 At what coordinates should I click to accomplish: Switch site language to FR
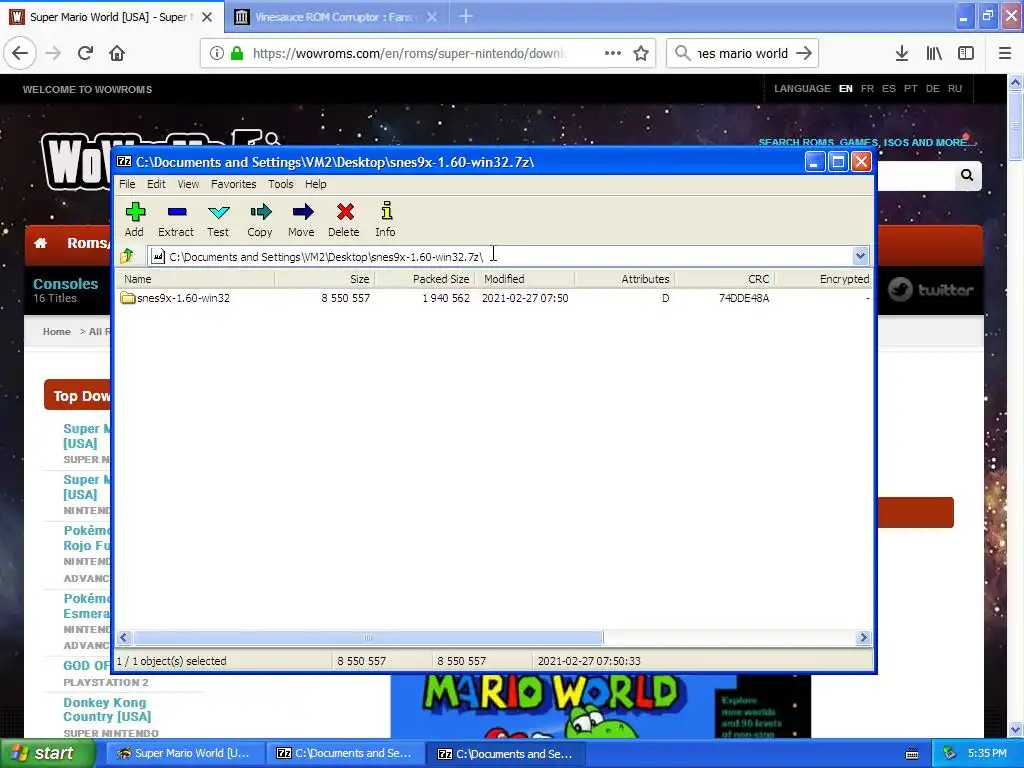pyautogui.click(x=867, y=89)
